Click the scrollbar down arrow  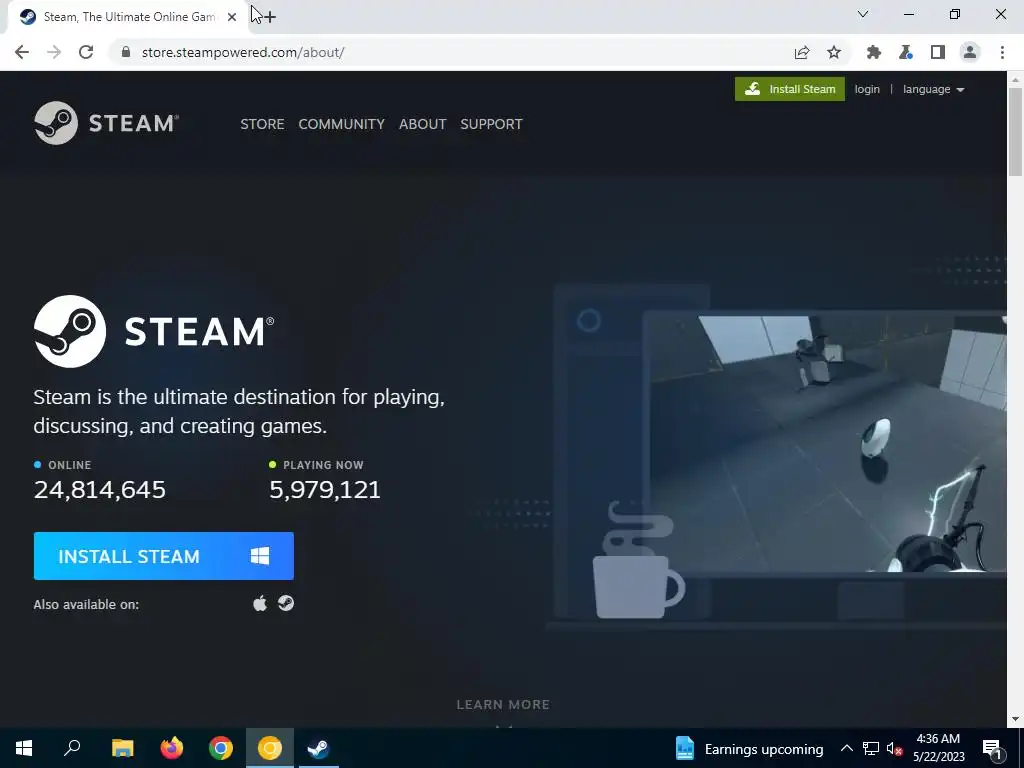point(1015,719)
